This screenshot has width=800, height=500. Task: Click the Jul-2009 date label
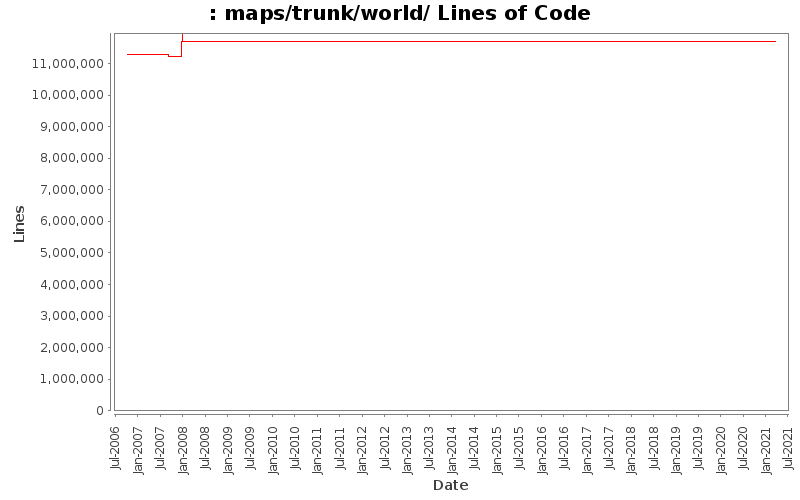[250, 448]
